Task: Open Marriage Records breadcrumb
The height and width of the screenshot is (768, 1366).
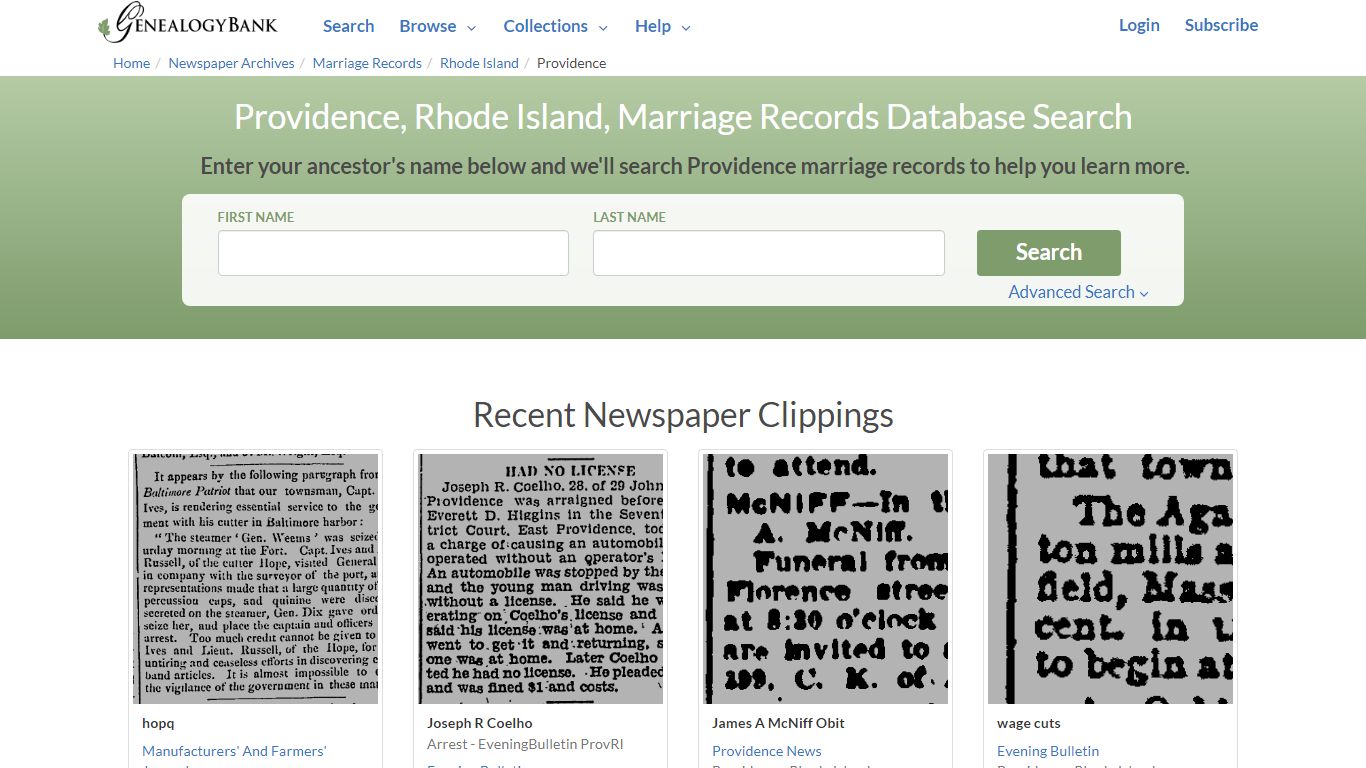Action: [x=367, y=63]
